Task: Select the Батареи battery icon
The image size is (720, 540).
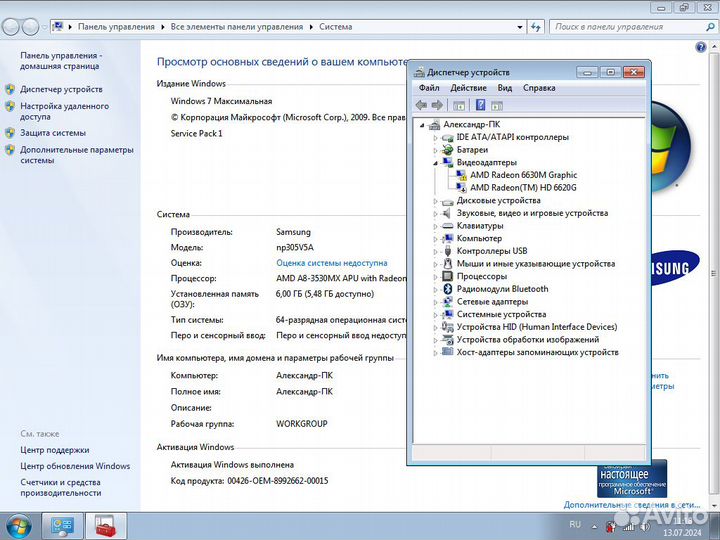Action: click(447, 150)
